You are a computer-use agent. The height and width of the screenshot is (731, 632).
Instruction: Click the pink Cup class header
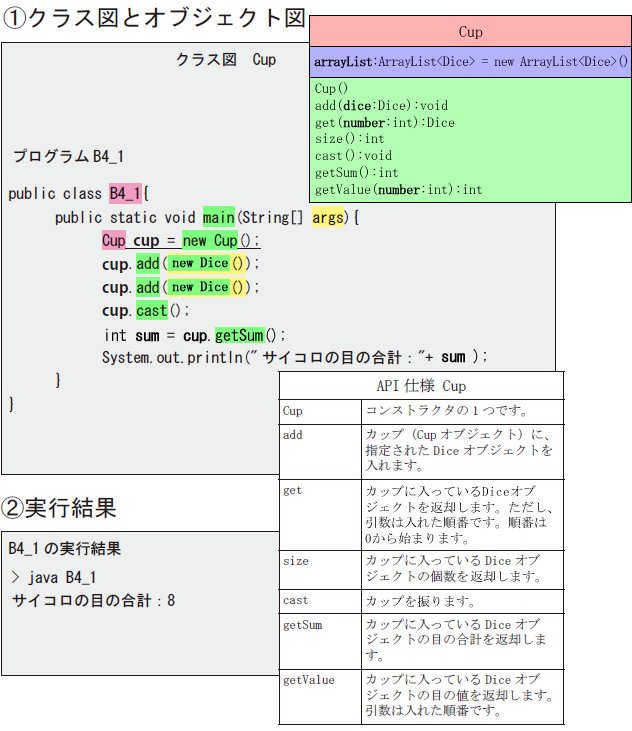[470, 32]
